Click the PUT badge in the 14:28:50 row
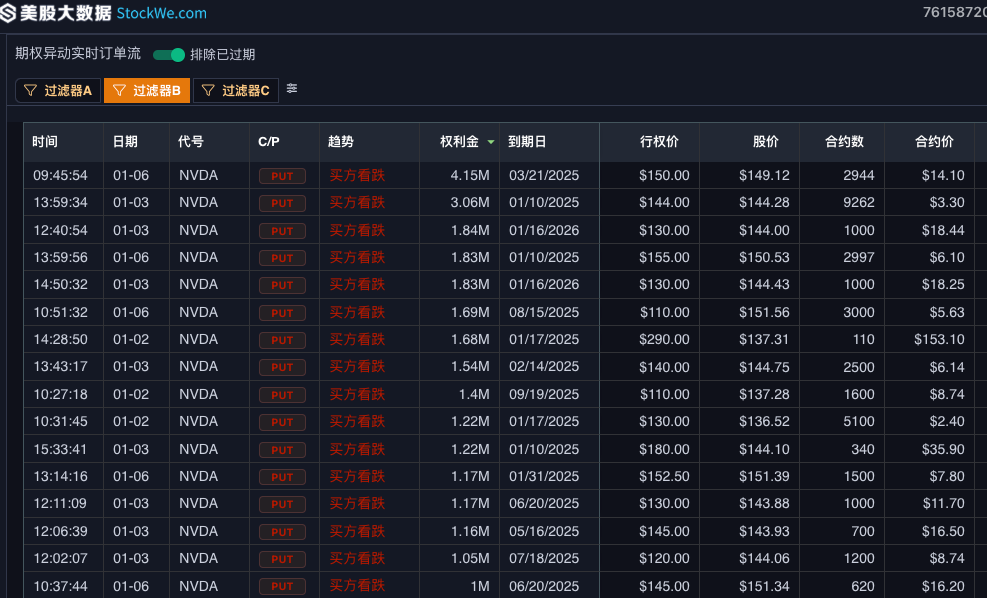This screenshot has height=598, width=987. coord(282,340)
